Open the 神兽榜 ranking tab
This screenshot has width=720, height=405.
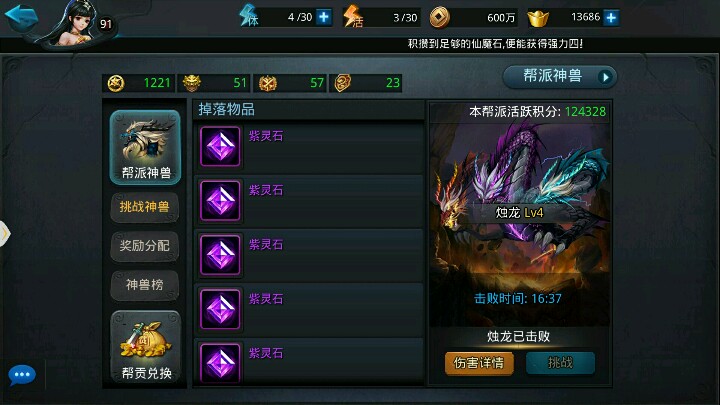pos(145,285)
